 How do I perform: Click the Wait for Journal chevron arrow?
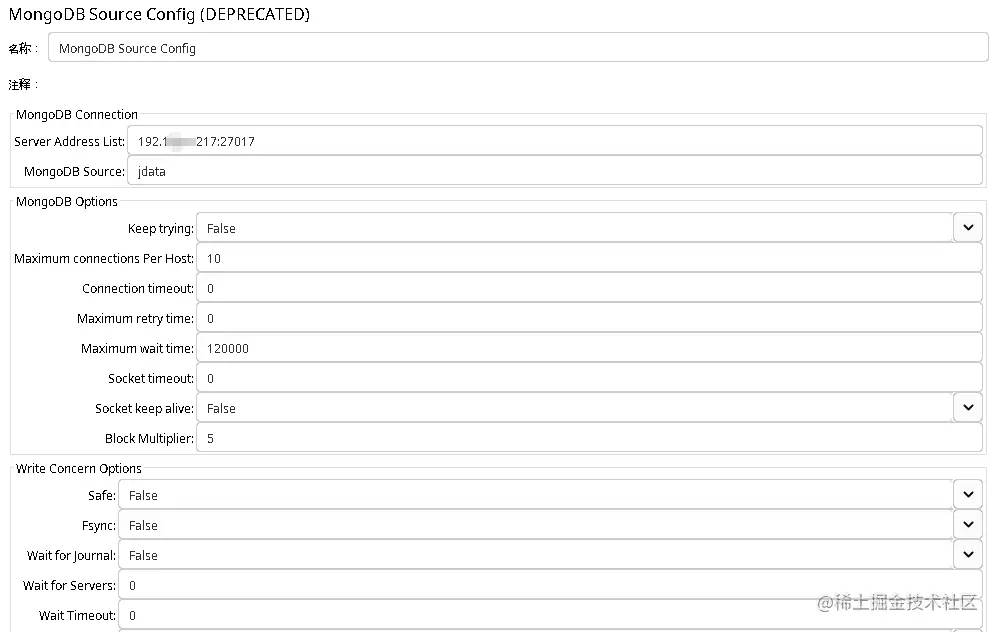(x=966, y=554)
